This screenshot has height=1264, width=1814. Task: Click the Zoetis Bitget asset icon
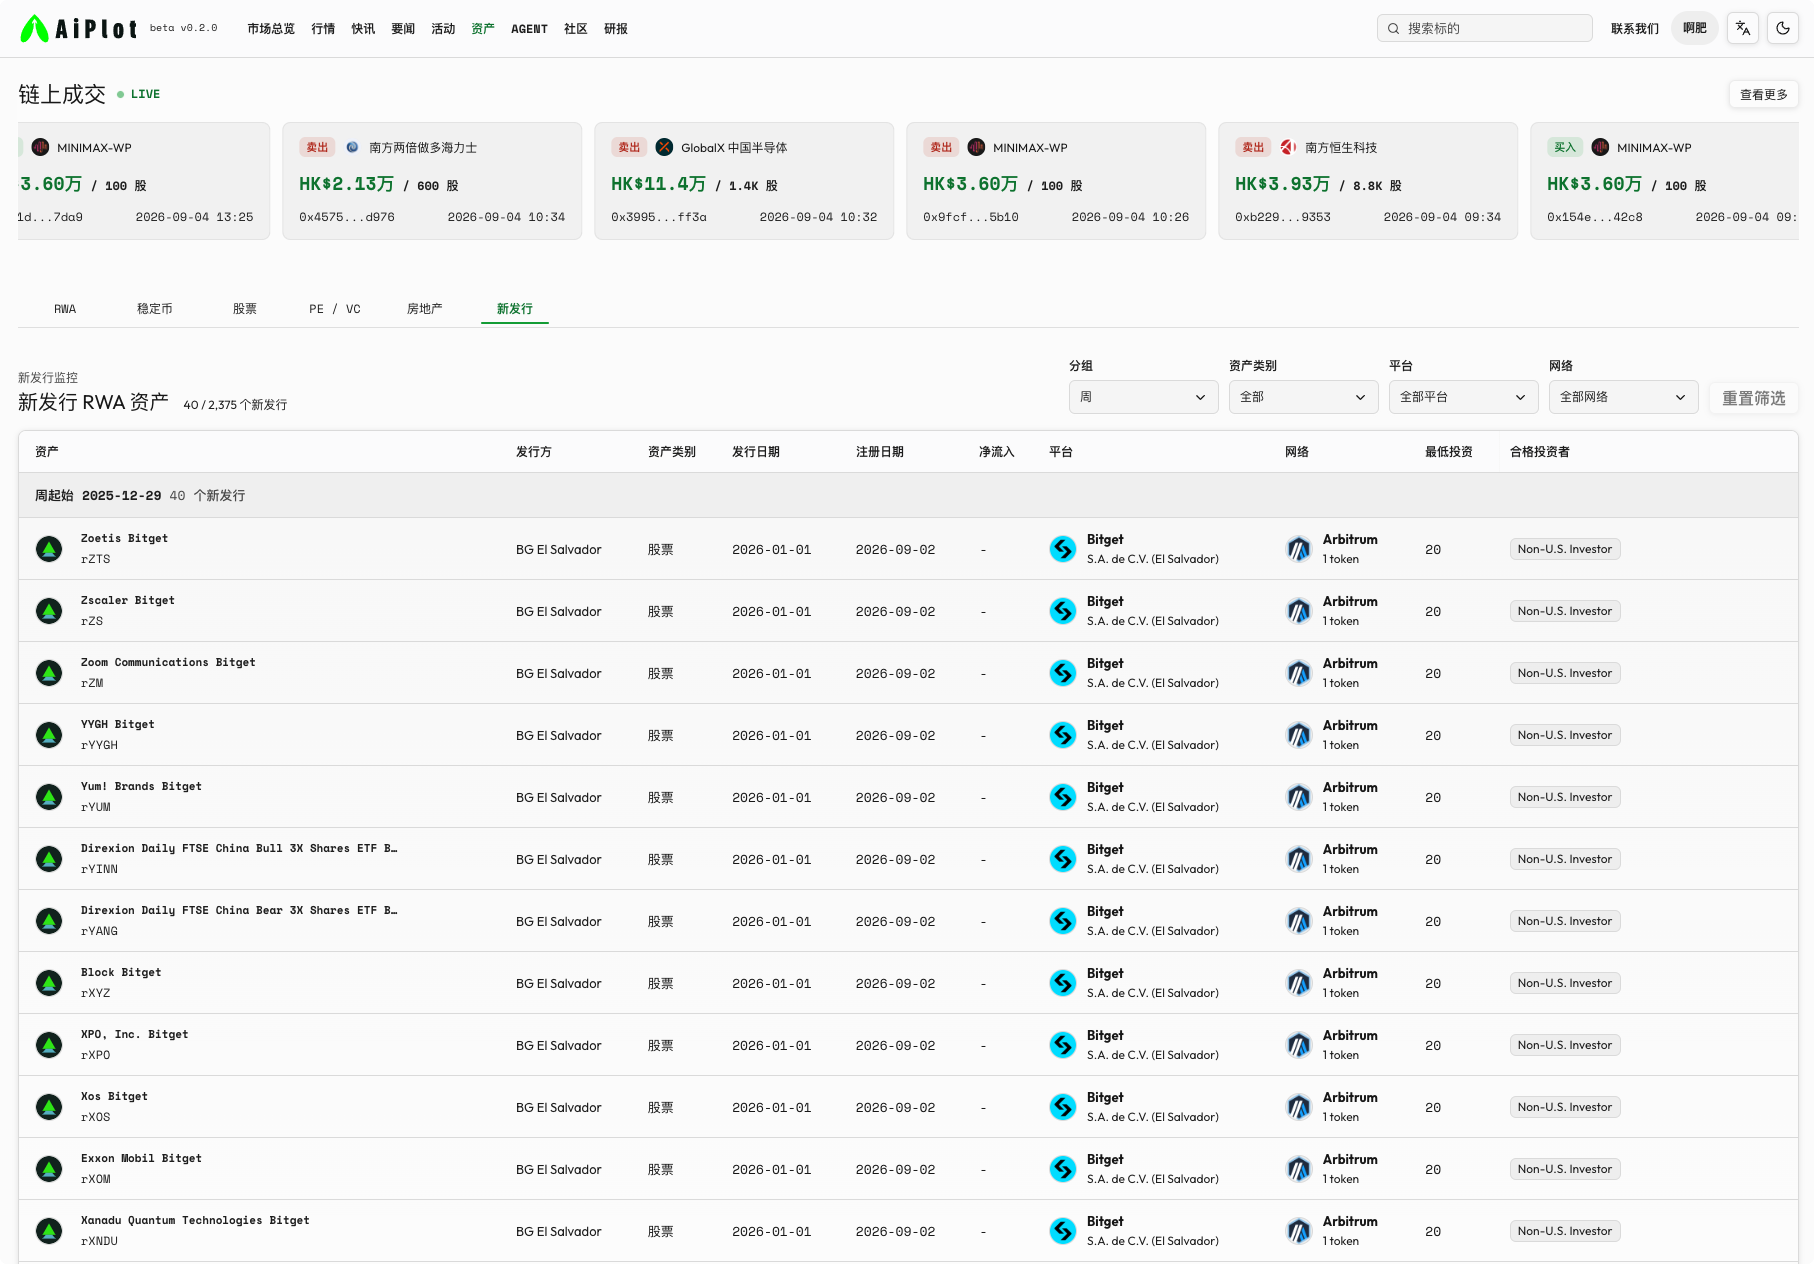[x=49, y=549]
